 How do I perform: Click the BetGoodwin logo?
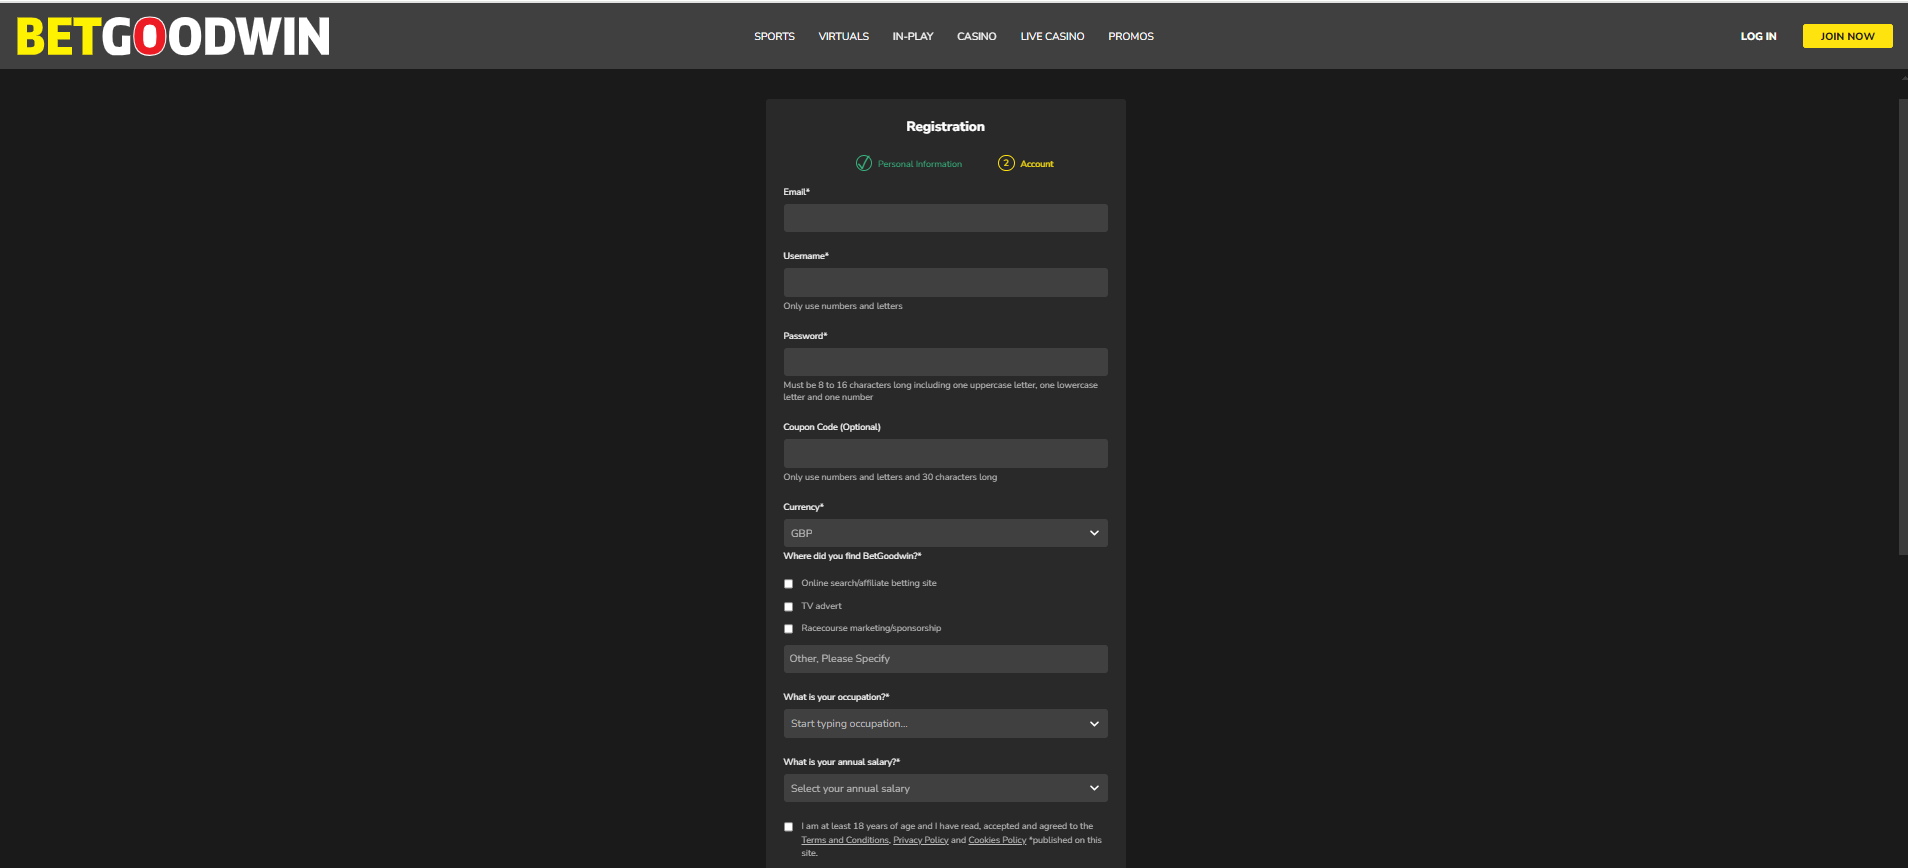pyautogui.click(x=173, y=36)
